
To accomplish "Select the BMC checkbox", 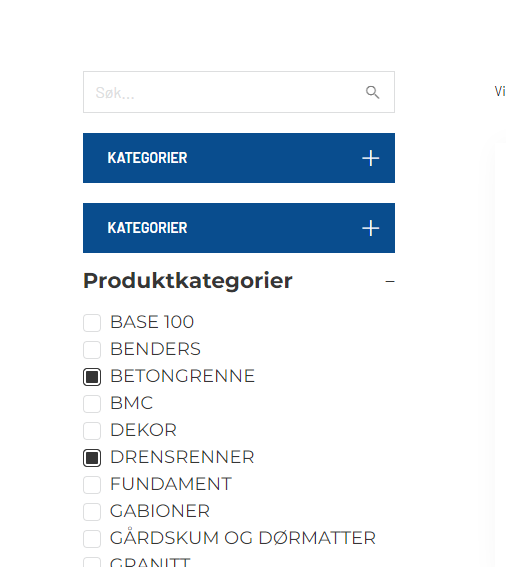I will [92, 404].
